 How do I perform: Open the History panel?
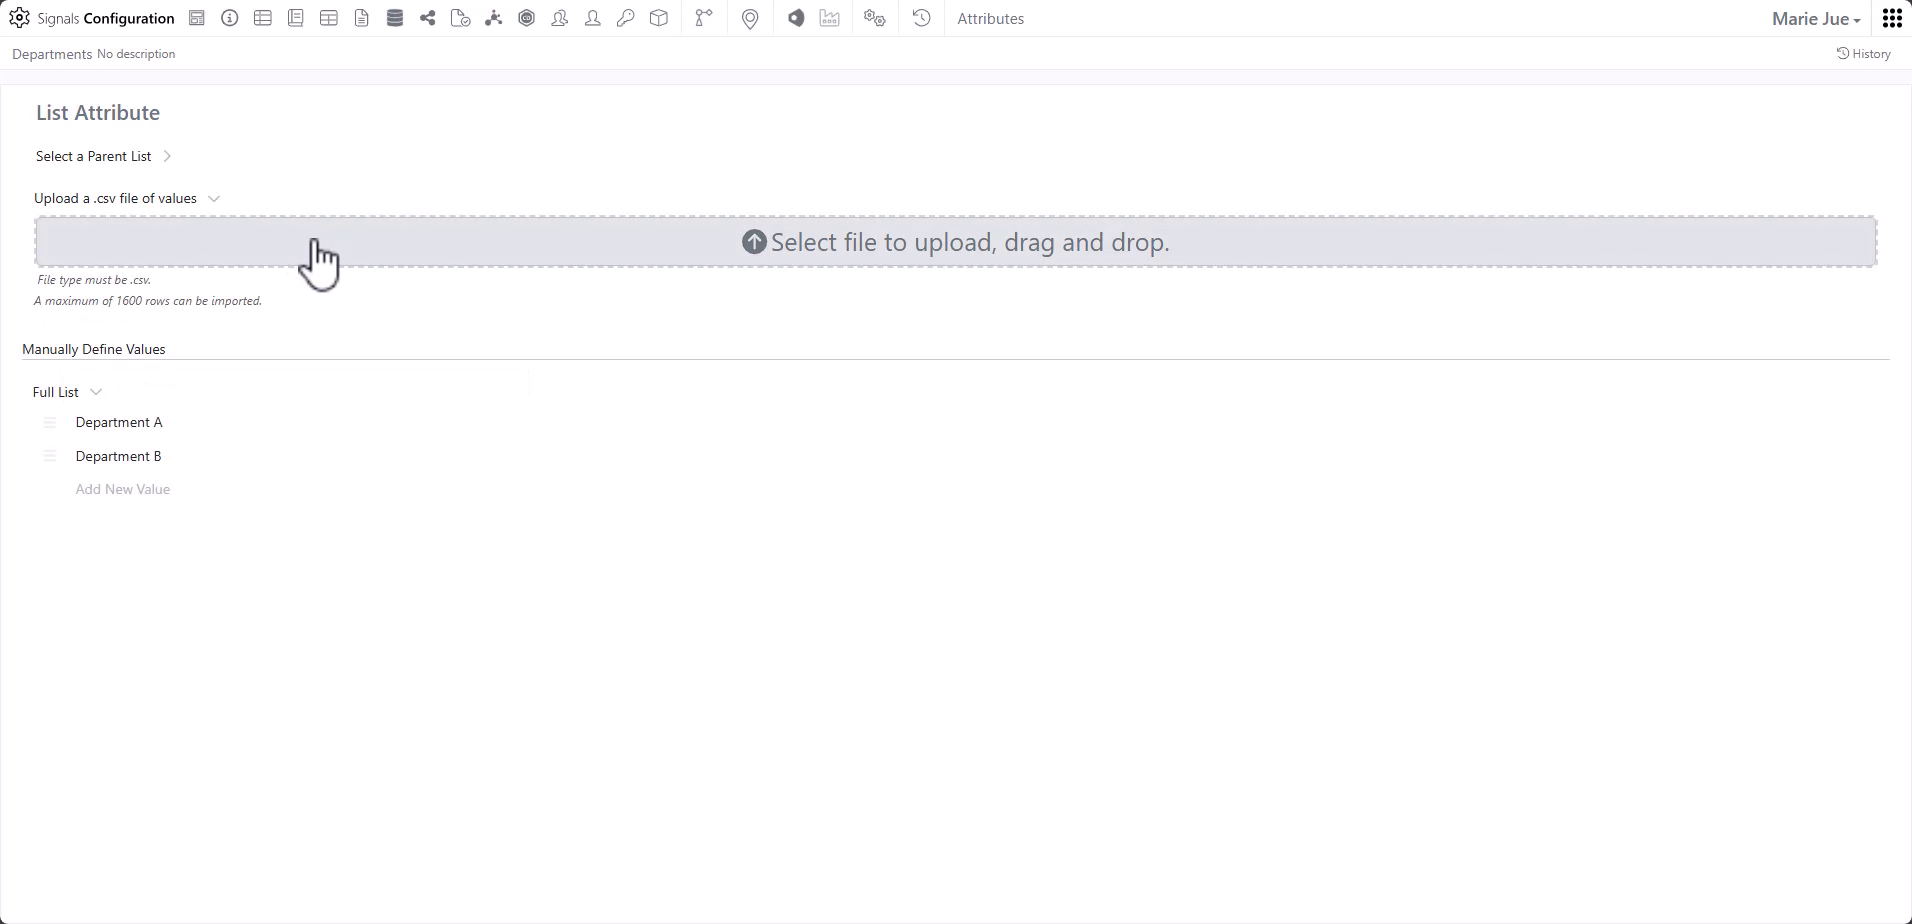click(x=1862, y=53)
